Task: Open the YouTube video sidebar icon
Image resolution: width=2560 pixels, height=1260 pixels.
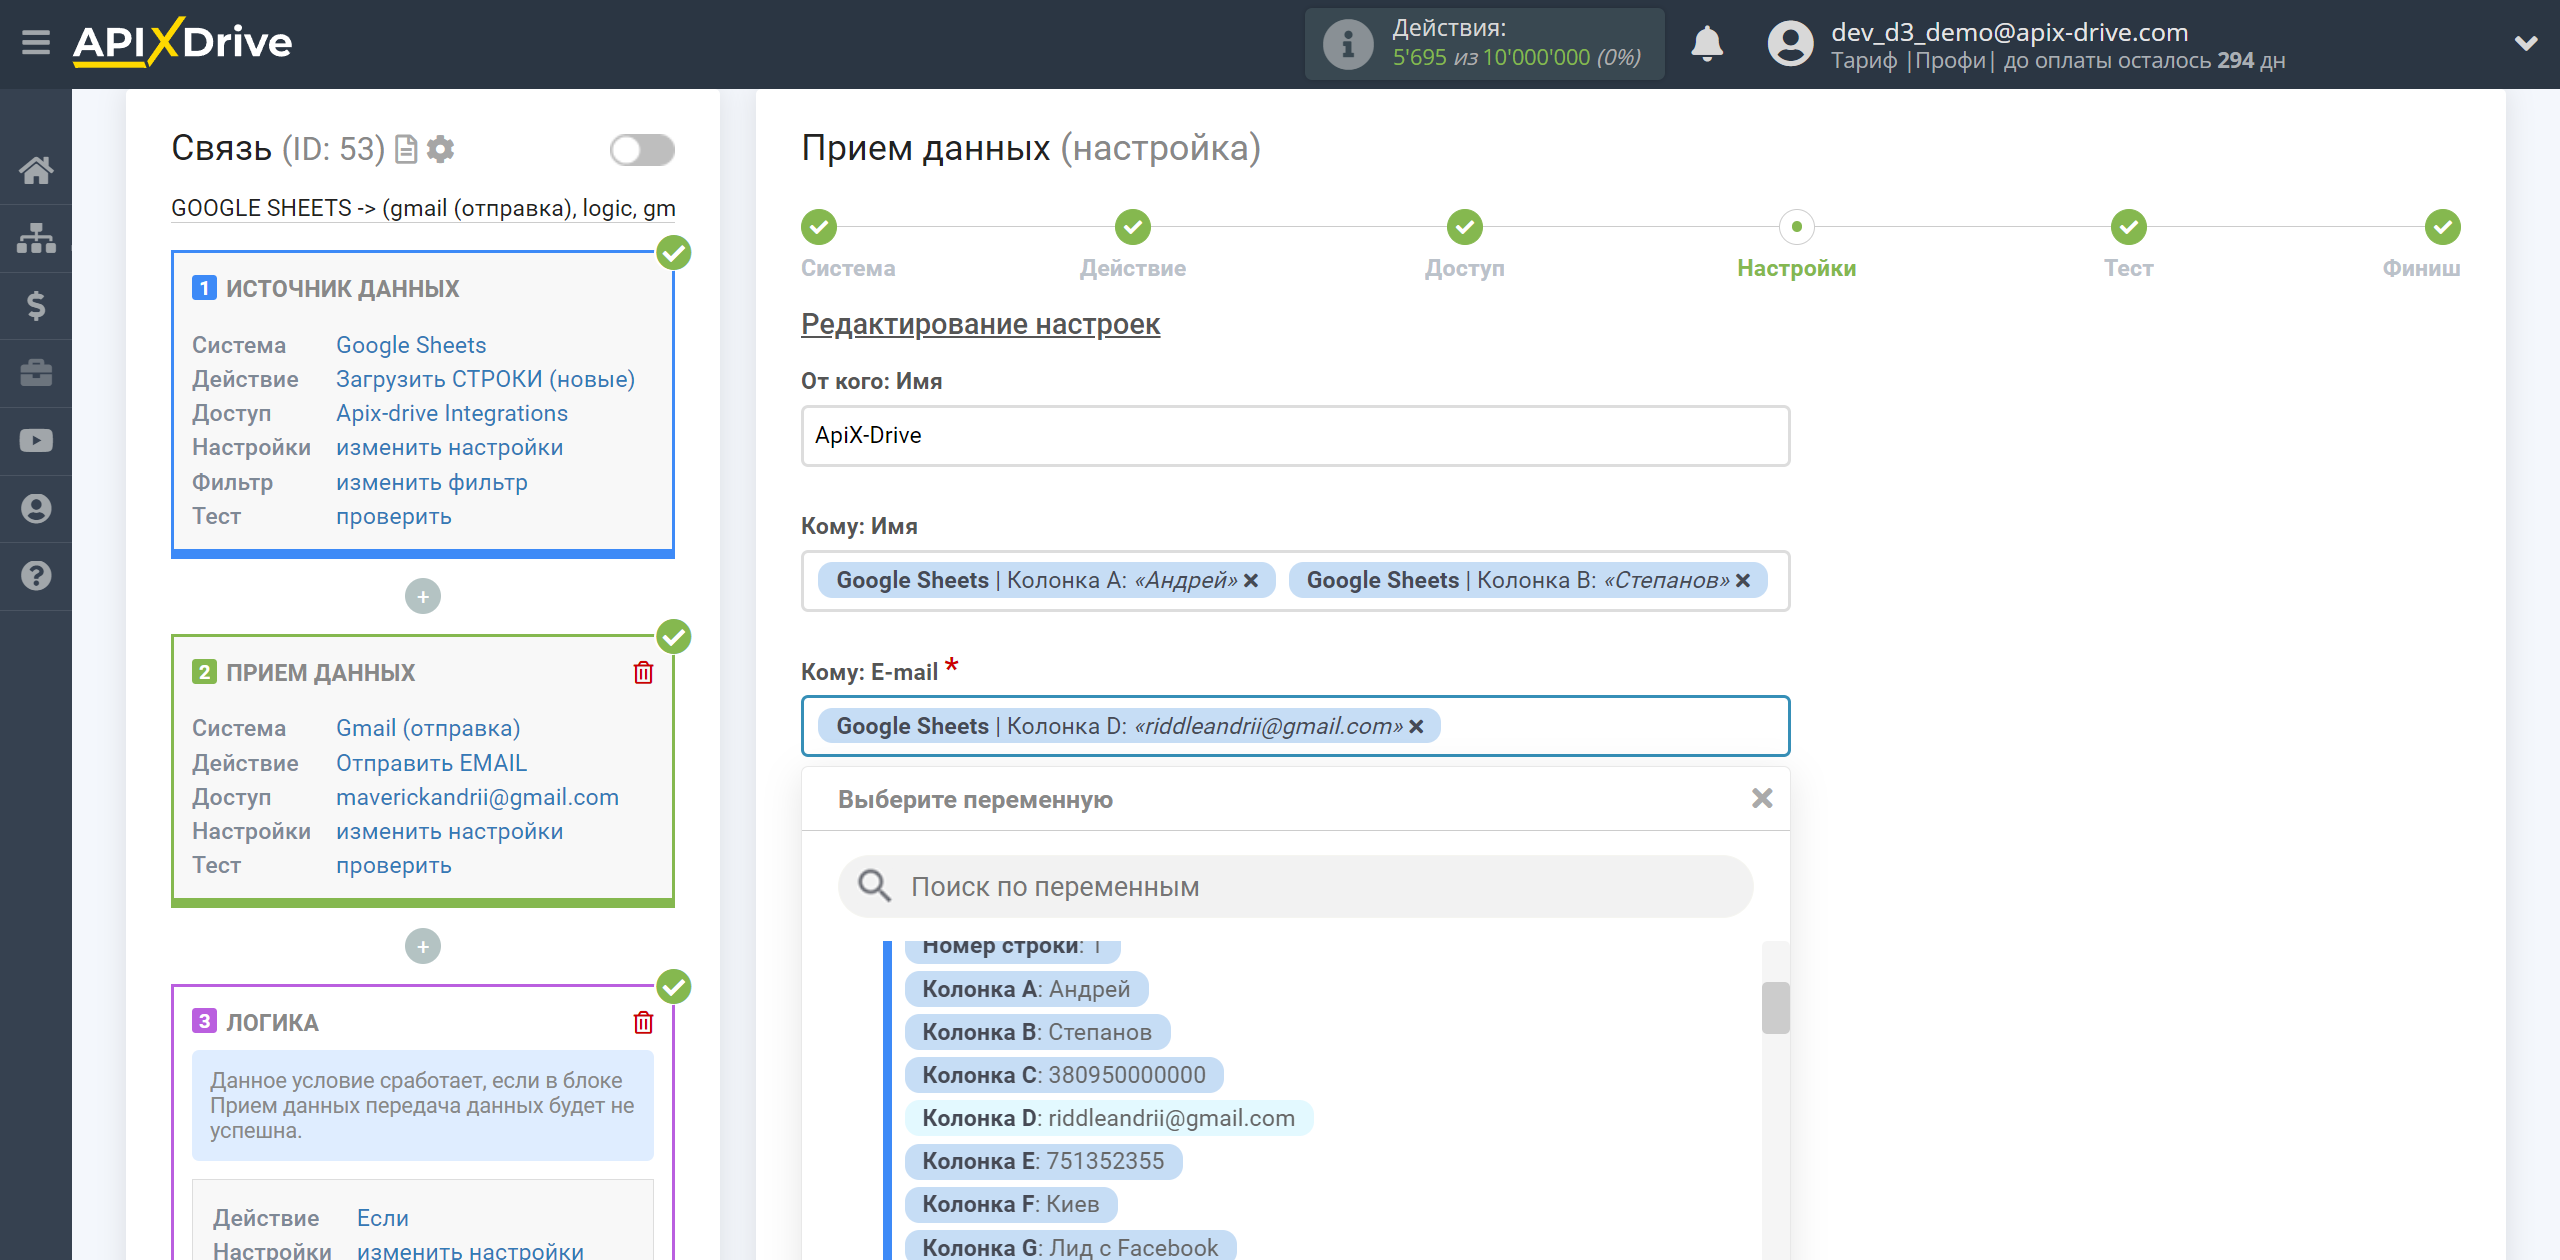Action: pyautogui.click(x=36, y=441)
